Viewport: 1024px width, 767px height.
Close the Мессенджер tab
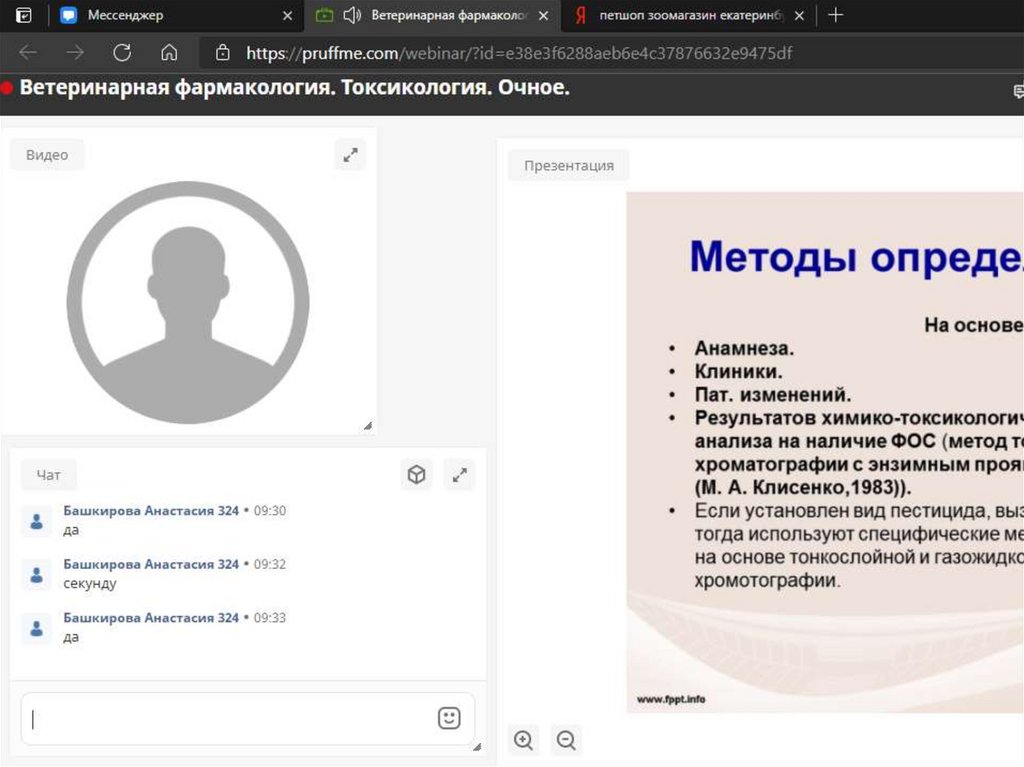(287, 15)
